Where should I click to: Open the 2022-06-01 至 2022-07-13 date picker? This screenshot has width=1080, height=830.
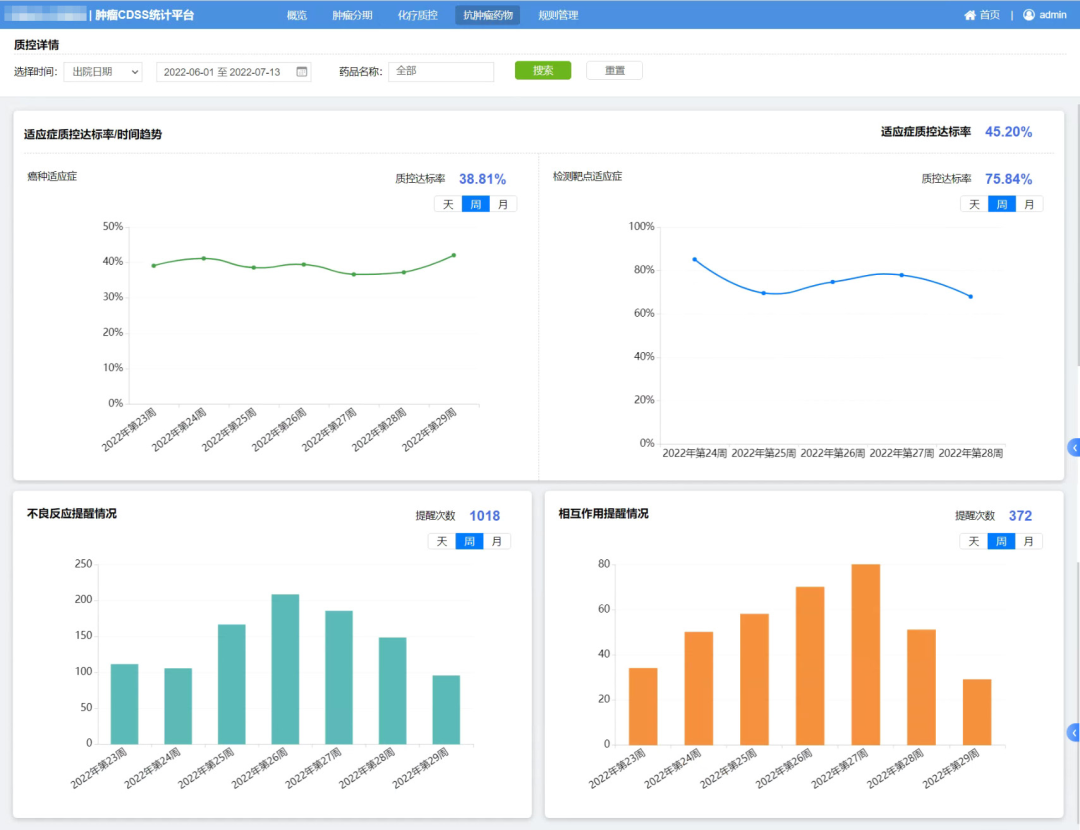pyautogui.click(x=233, y=72)
